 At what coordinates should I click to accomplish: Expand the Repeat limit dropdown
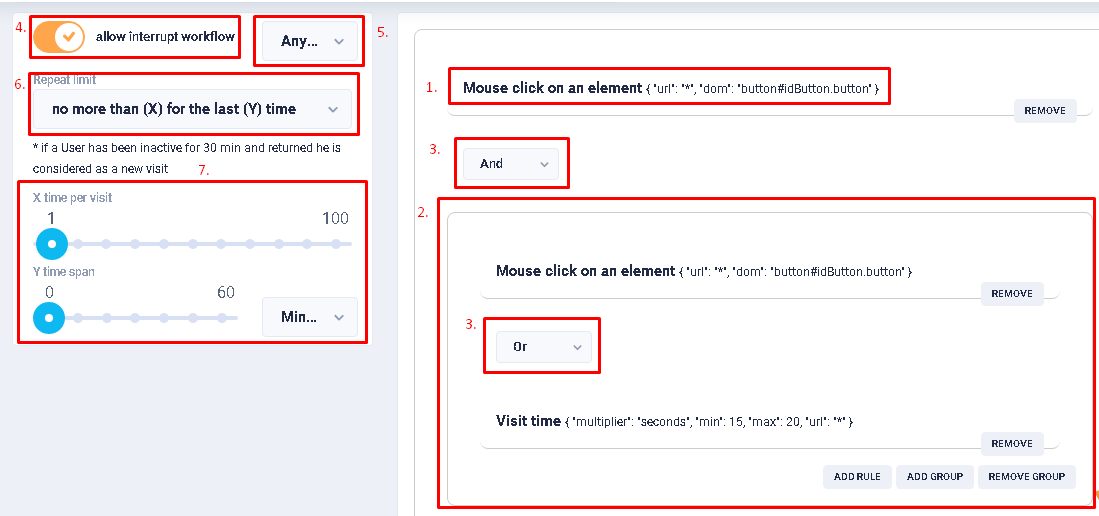coord(192,109)
